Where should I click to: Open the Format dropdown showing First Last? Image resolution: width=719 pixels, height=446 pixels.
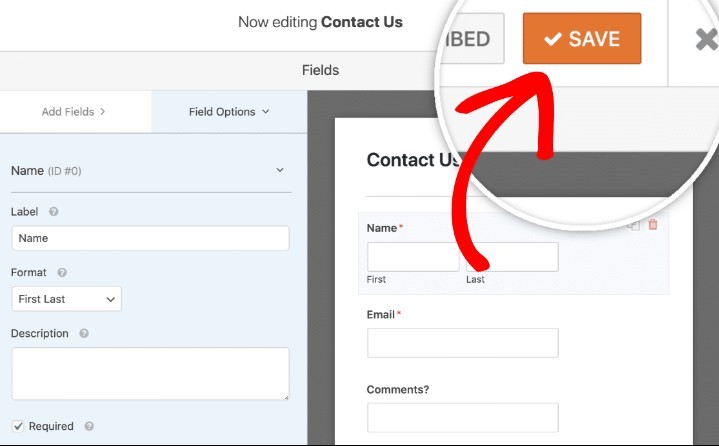66,298
